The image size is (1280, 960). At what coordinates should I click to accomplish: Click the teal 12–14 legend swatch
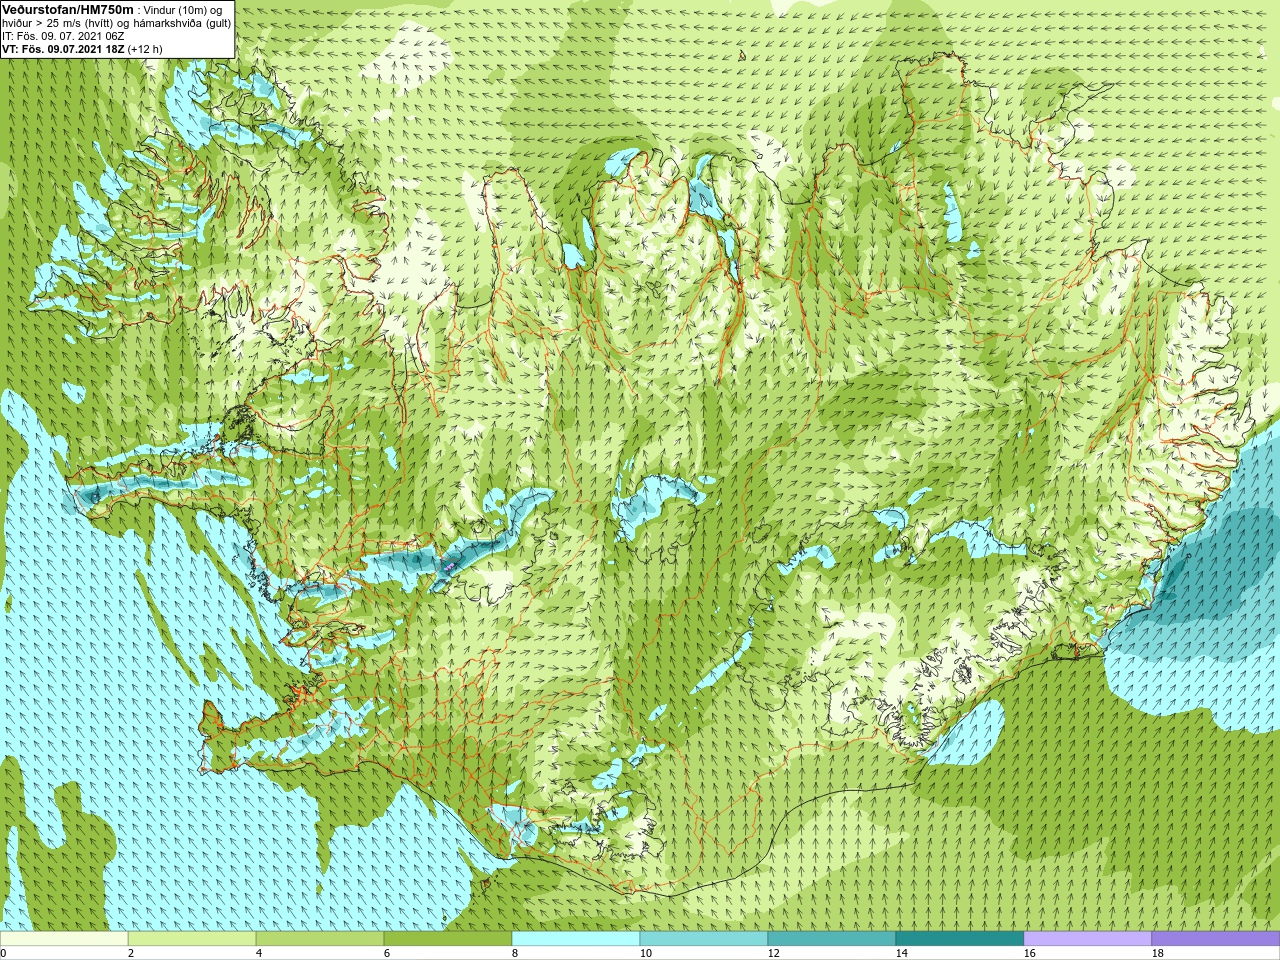832,939
